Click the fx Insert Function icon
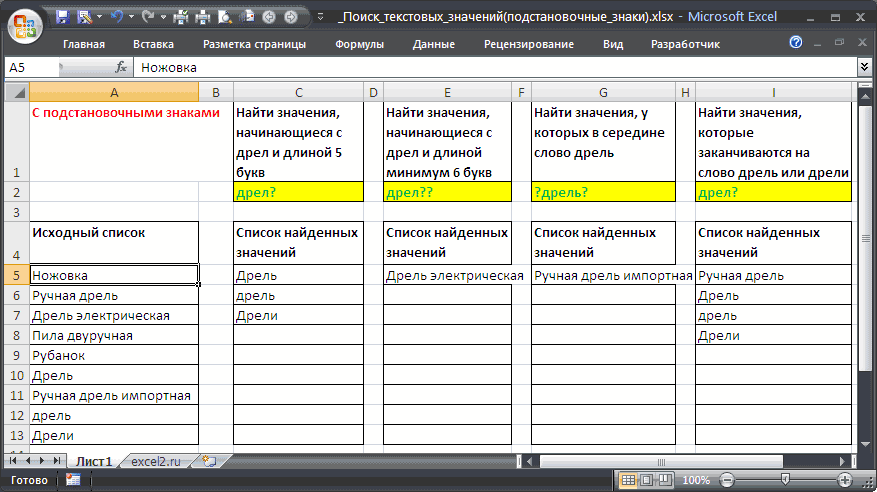 [x=120, y=67]
